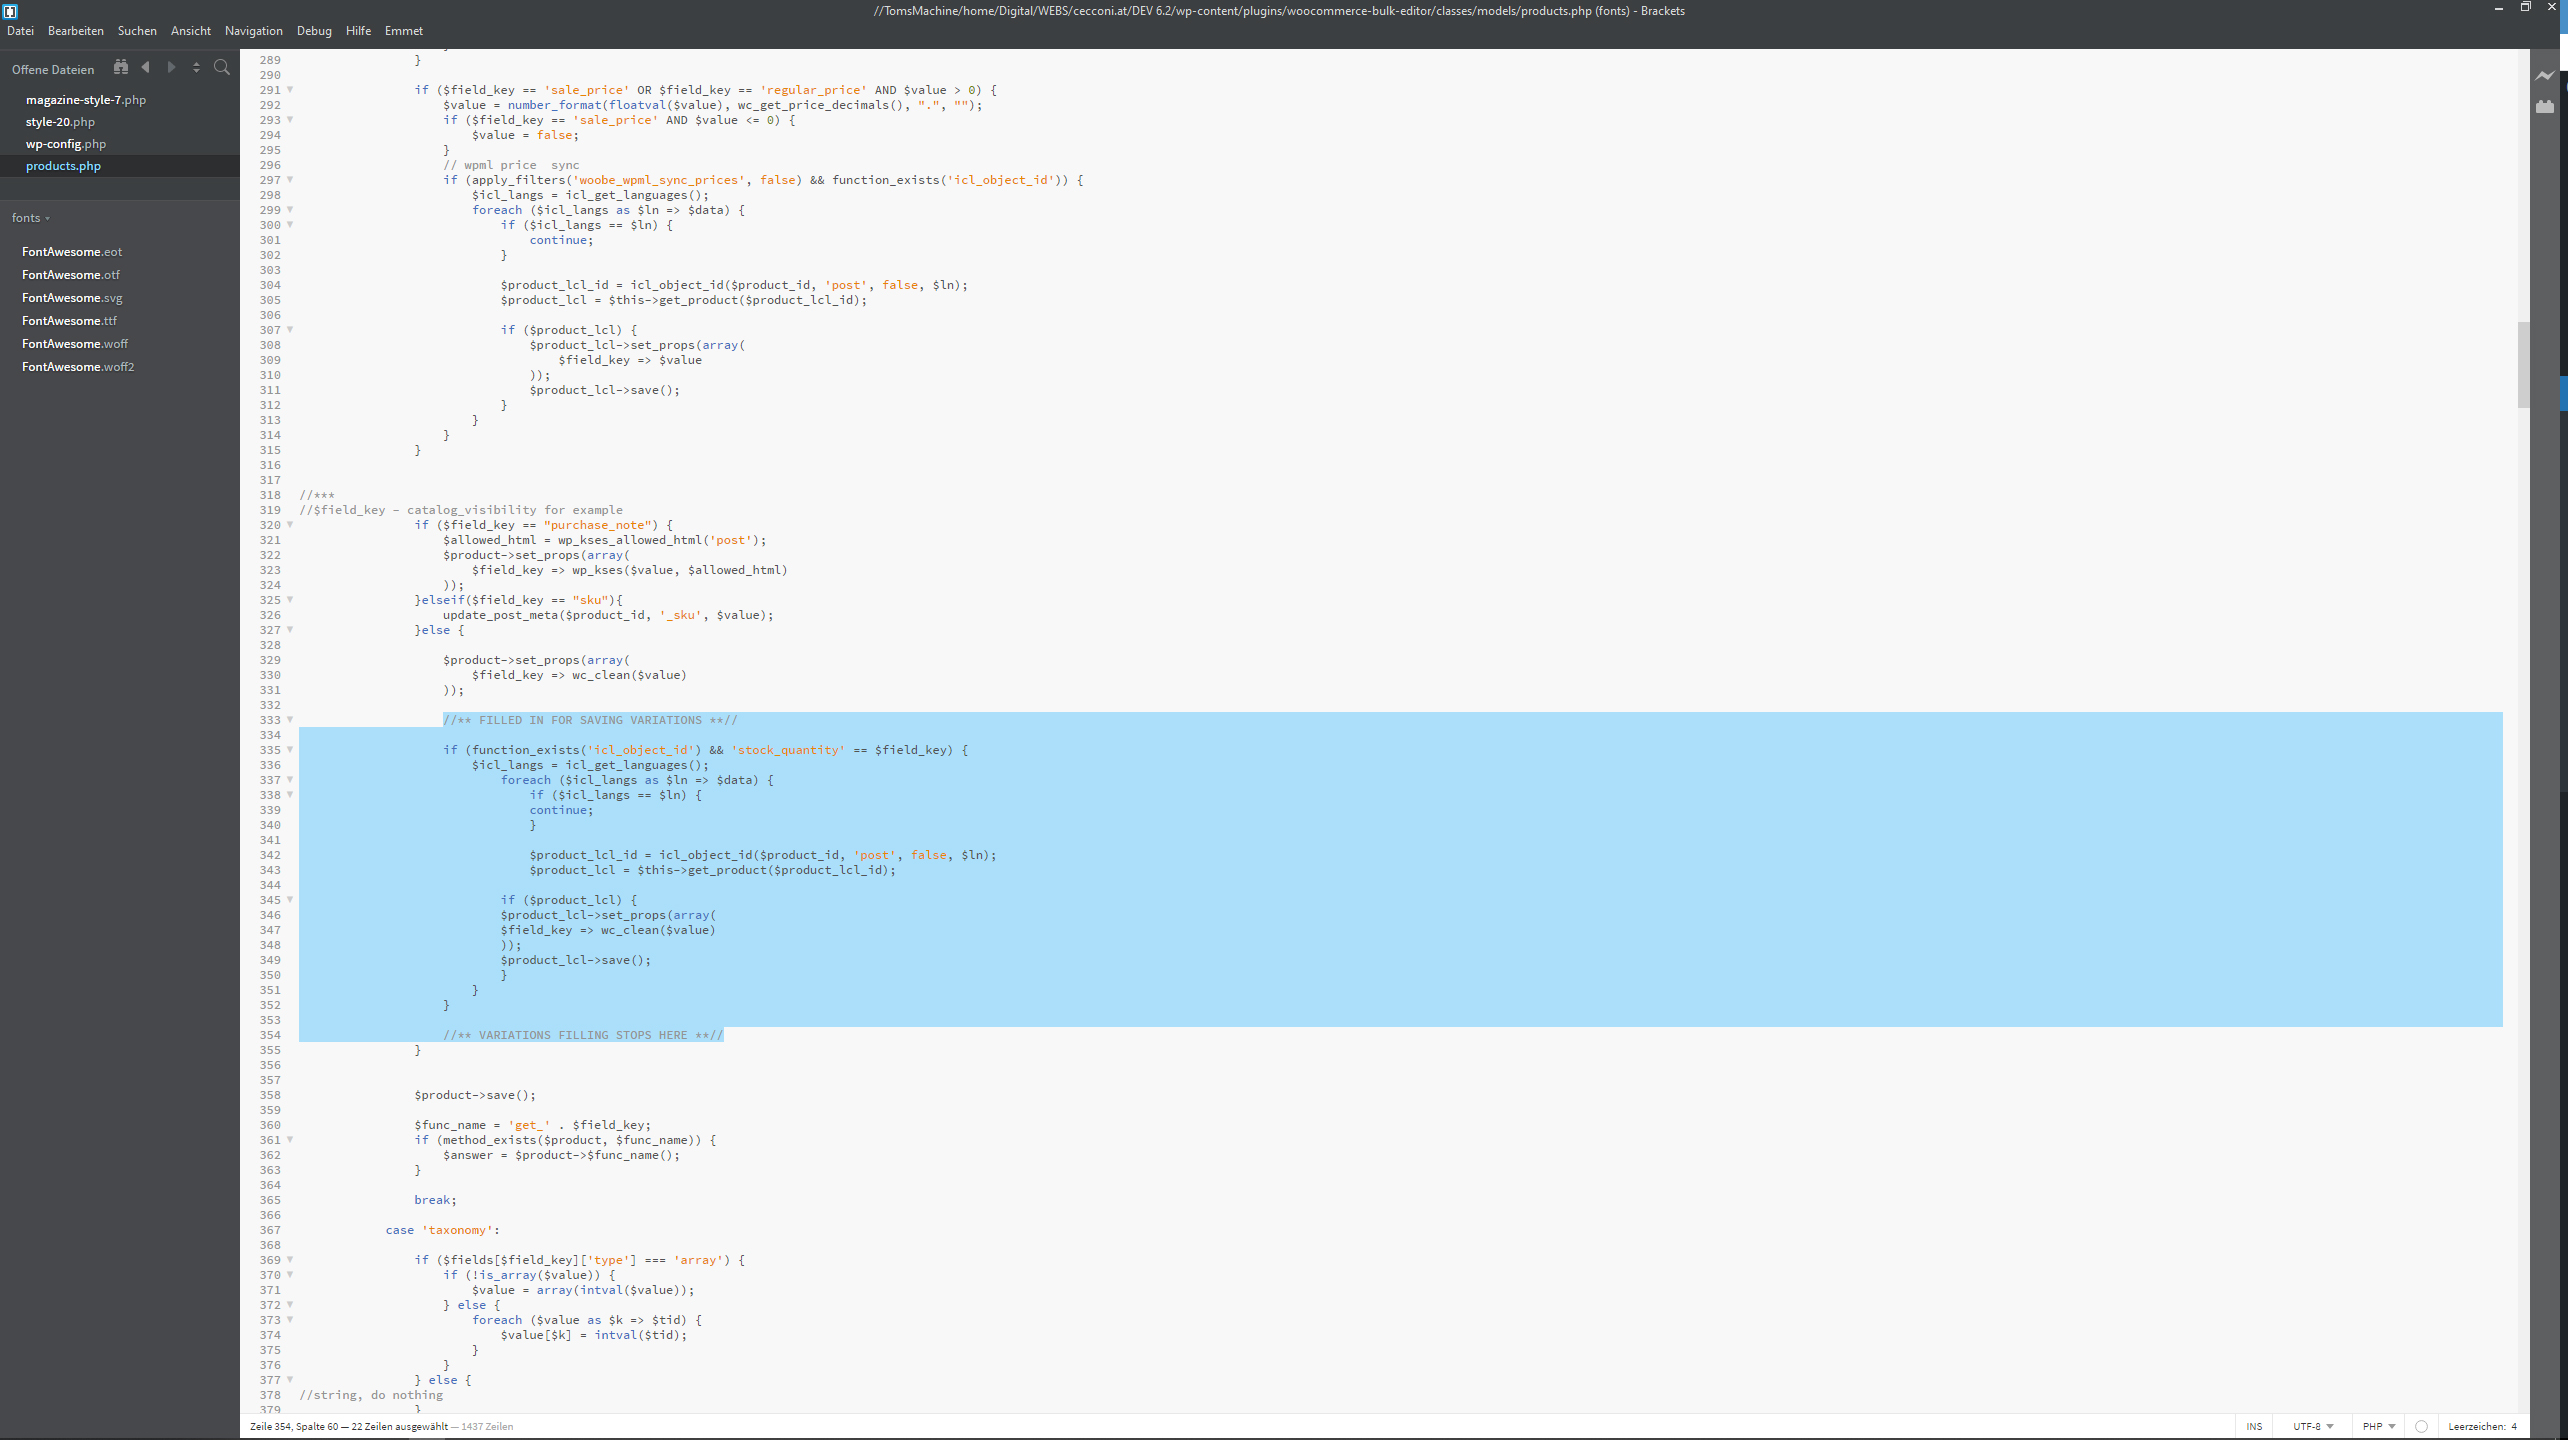Screen dimensions: 2568x1440
Task: Open Live Preview with the lightning bolt icon
Action: pyautogui.click(x=2545, y=75)
